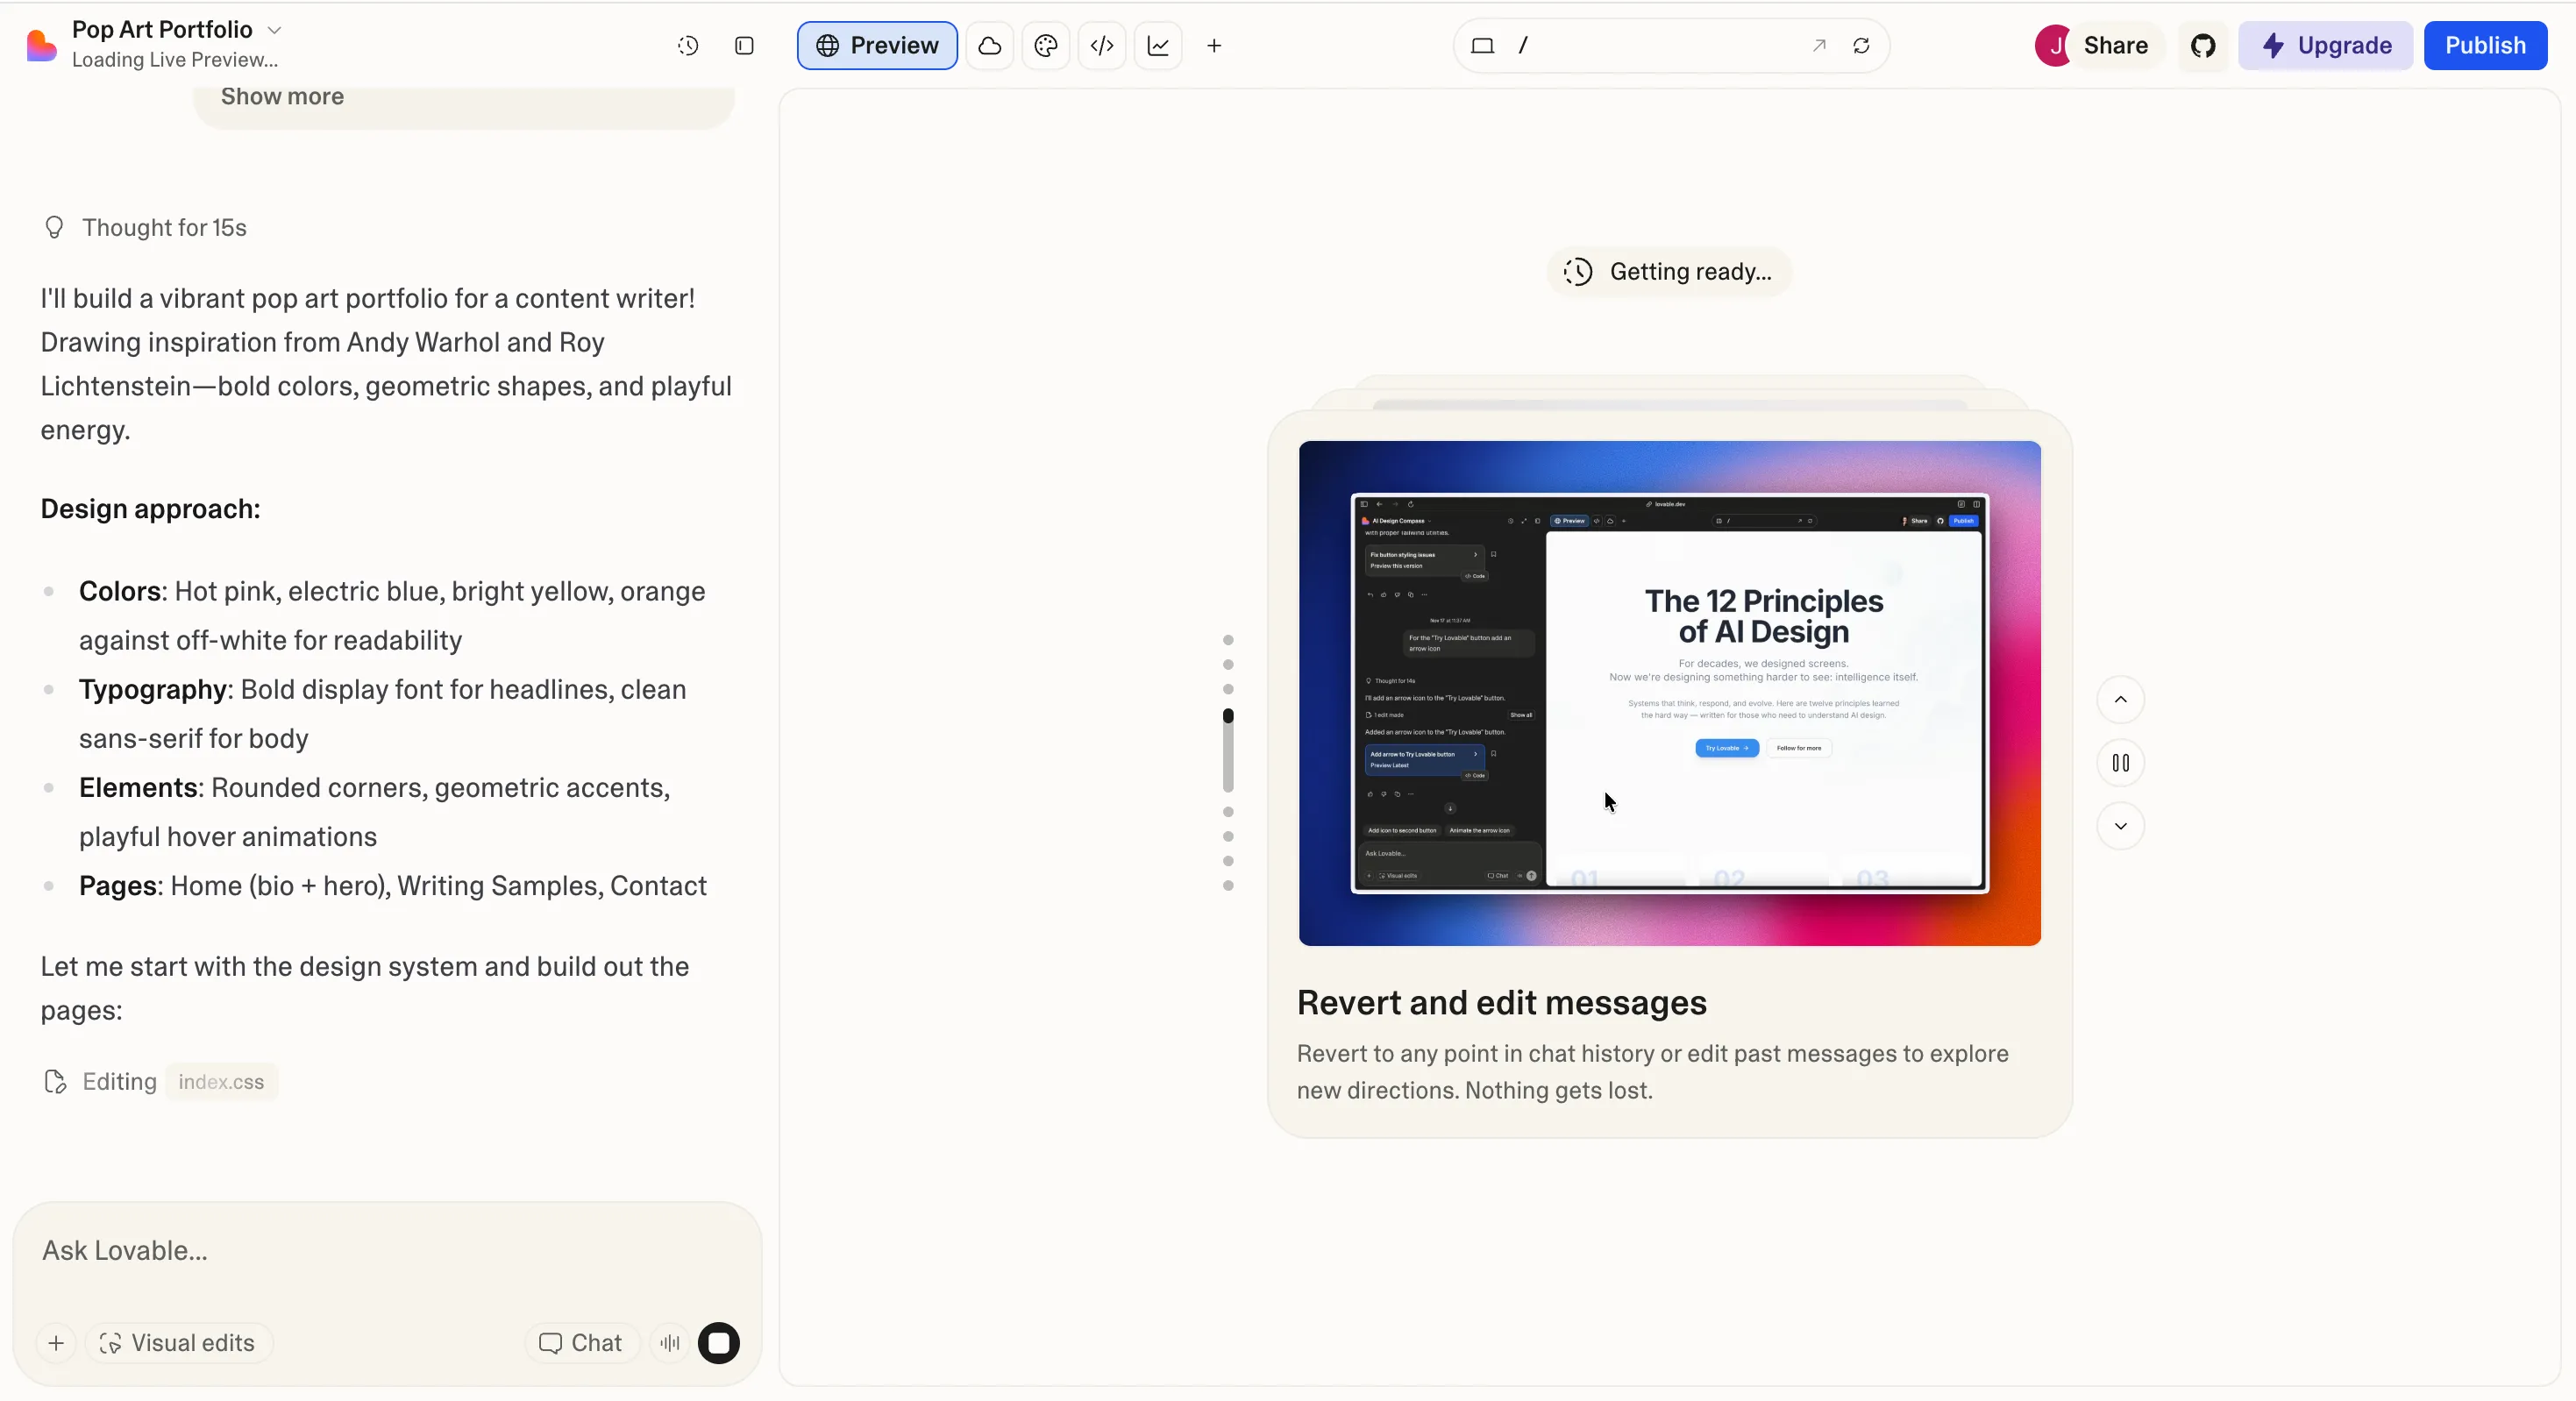Screen dimensions: 2576x1401
Task: Expand the Thought for 15s section
Action: pos(164,228)
